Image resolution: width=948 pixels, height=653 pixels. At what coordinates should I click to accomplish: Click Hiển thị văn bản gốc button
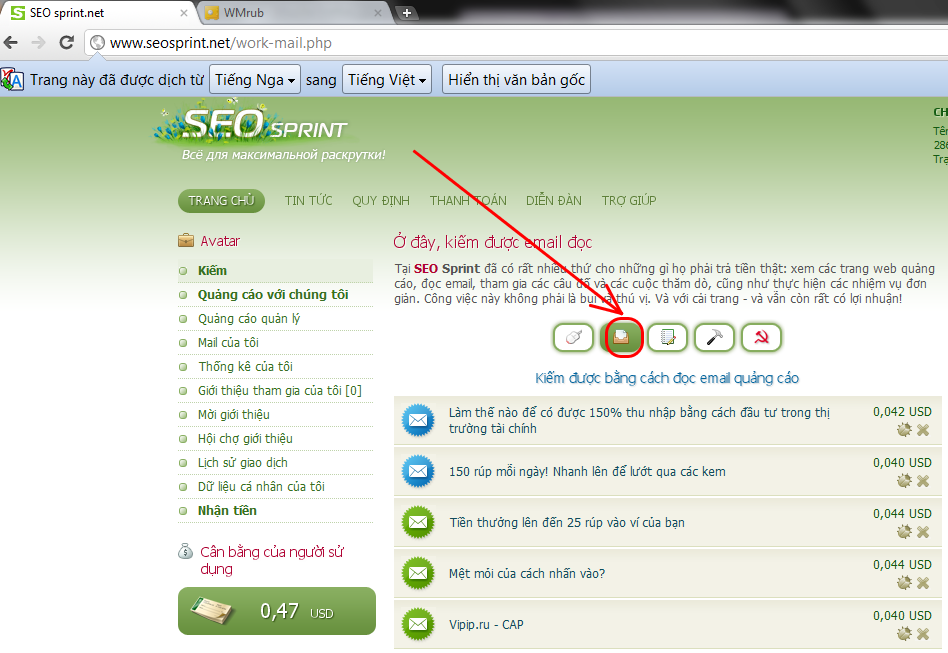point(516,80)
